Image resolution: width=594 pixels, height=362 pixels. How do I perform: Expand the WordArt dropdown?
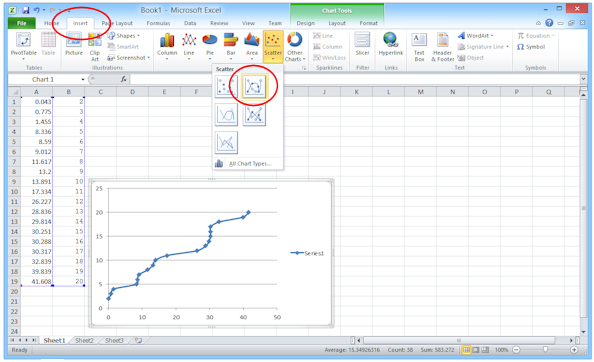pos(492,36)
